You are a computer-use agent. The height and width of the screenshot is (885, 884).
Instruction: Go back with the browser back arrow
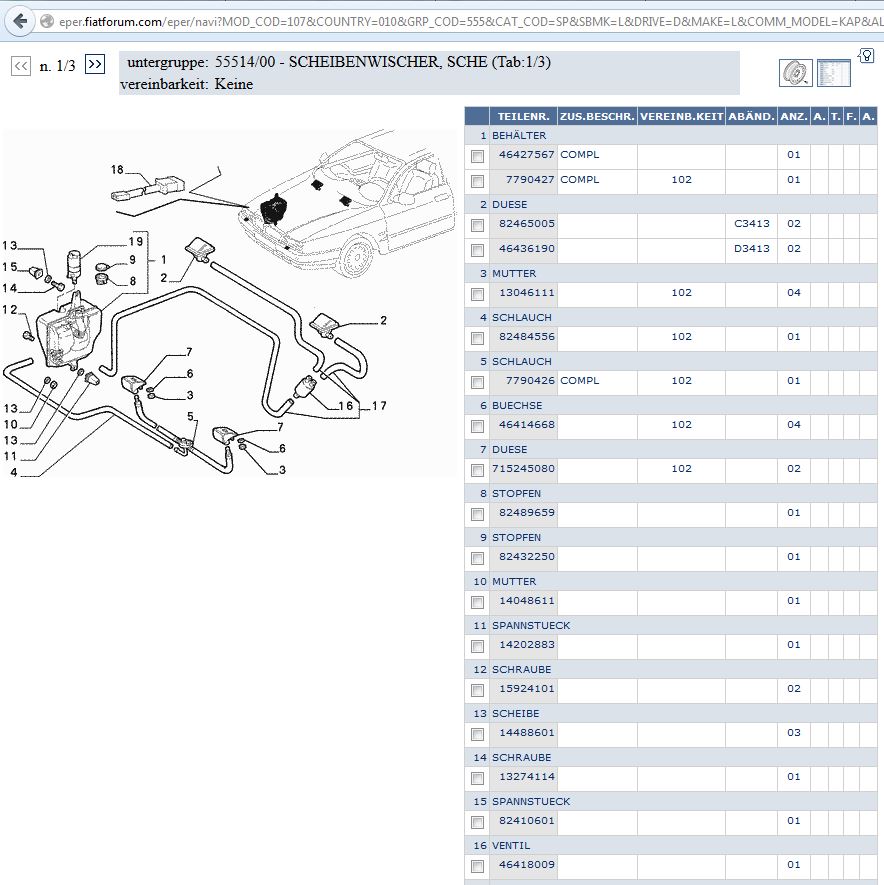click(x=20, y=21)
